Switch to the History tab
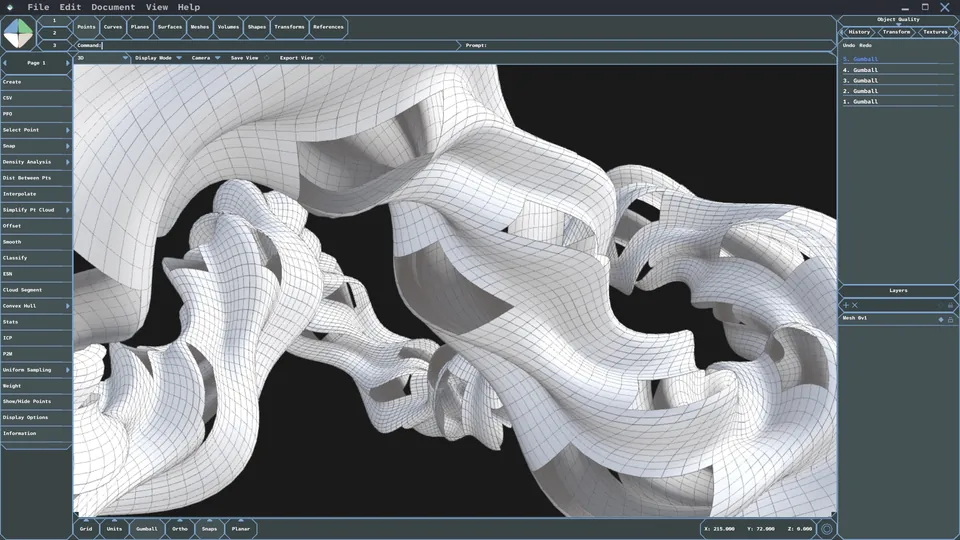 (859, 32)
